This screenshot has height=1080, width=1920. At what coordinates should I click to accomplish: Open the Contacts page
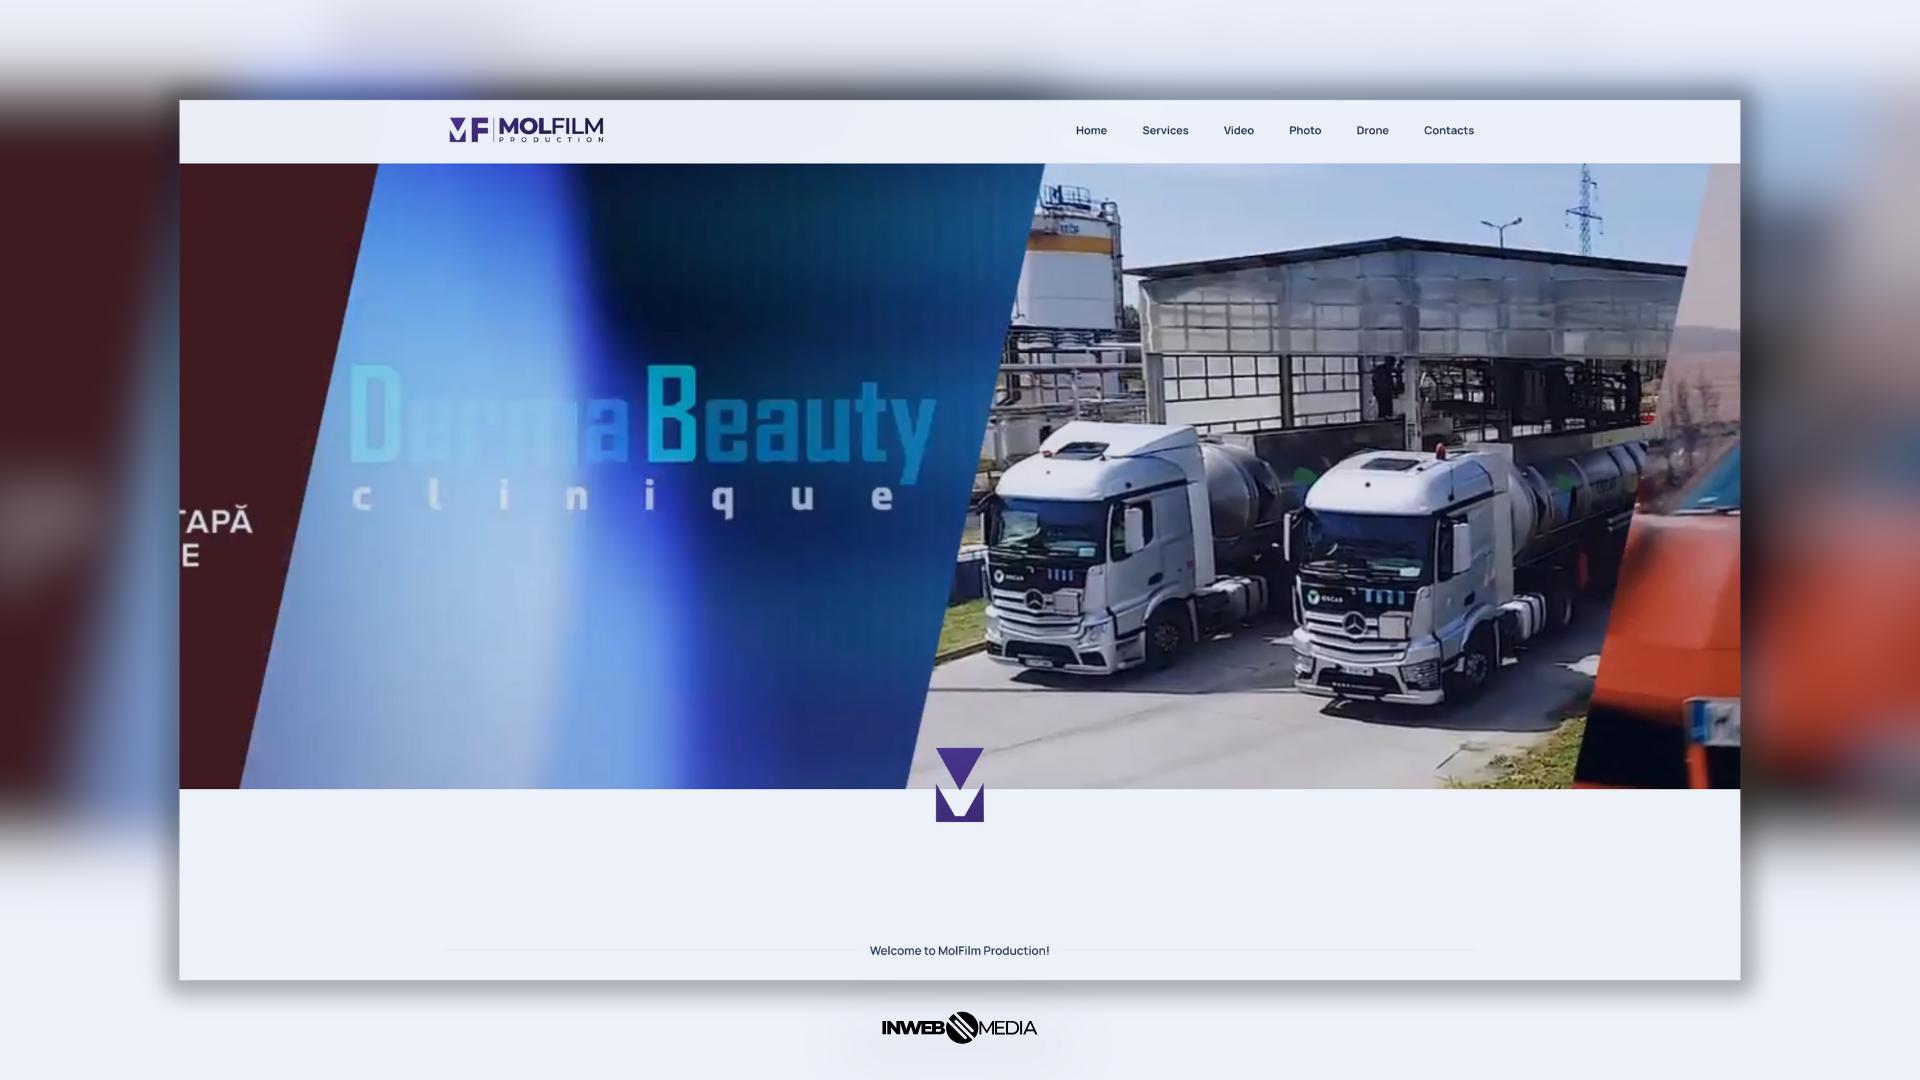point(1448,131)
